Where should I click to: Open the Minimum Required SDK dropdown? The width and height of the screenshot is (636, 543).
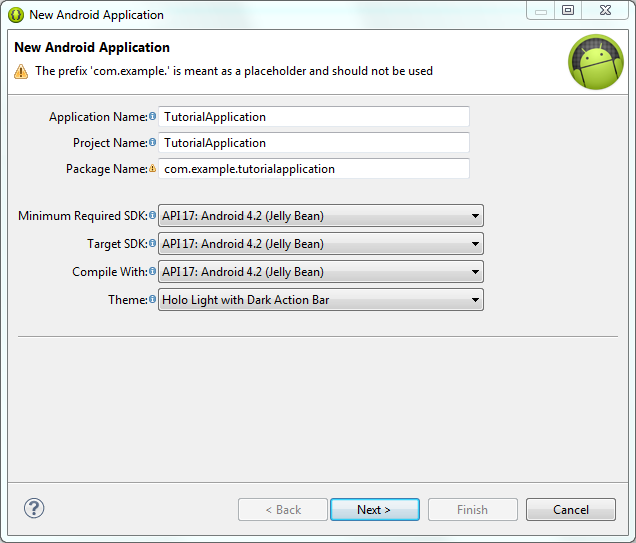pos(321,216)
